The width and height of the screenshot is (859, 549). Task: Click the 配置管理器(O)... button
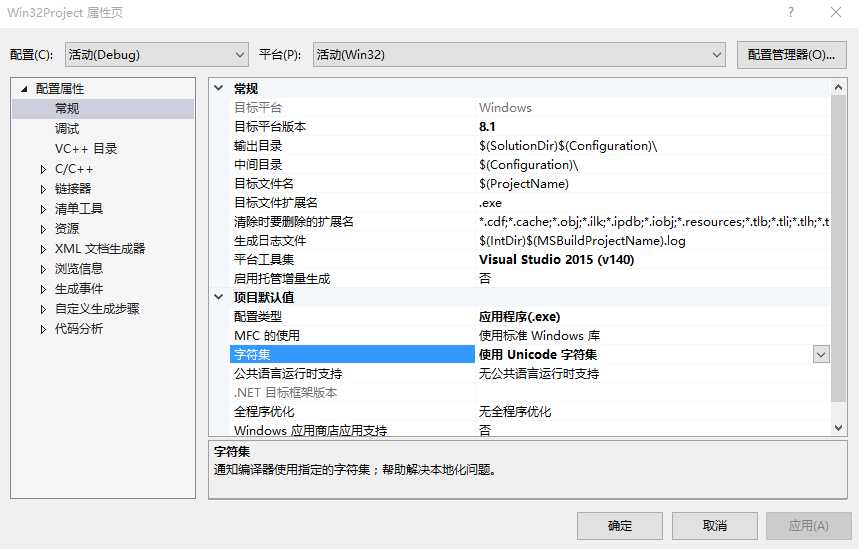click(x=791, y=55)
